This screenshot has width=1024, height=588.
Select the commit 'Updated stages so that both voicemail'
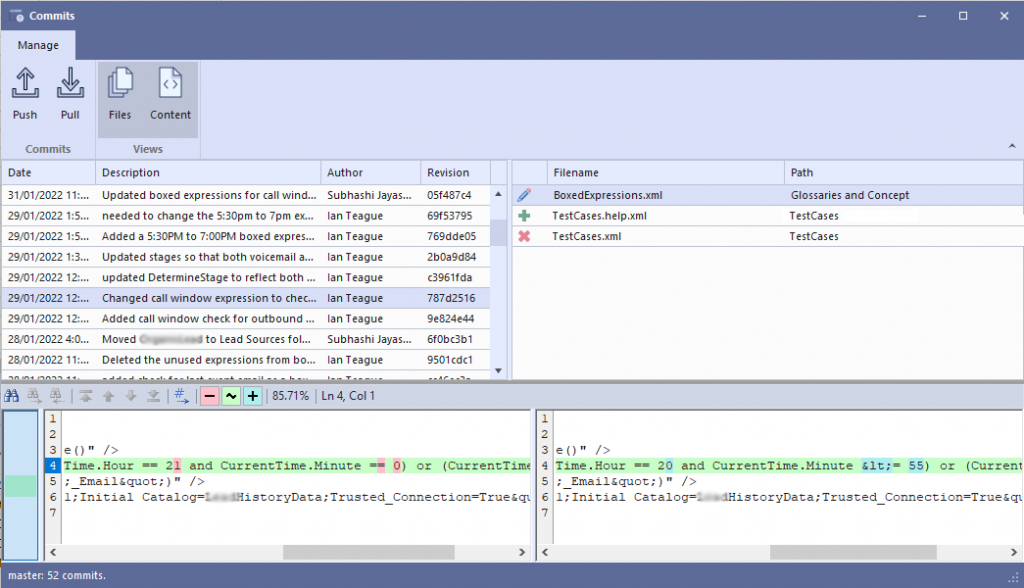(x=246, y=257)
